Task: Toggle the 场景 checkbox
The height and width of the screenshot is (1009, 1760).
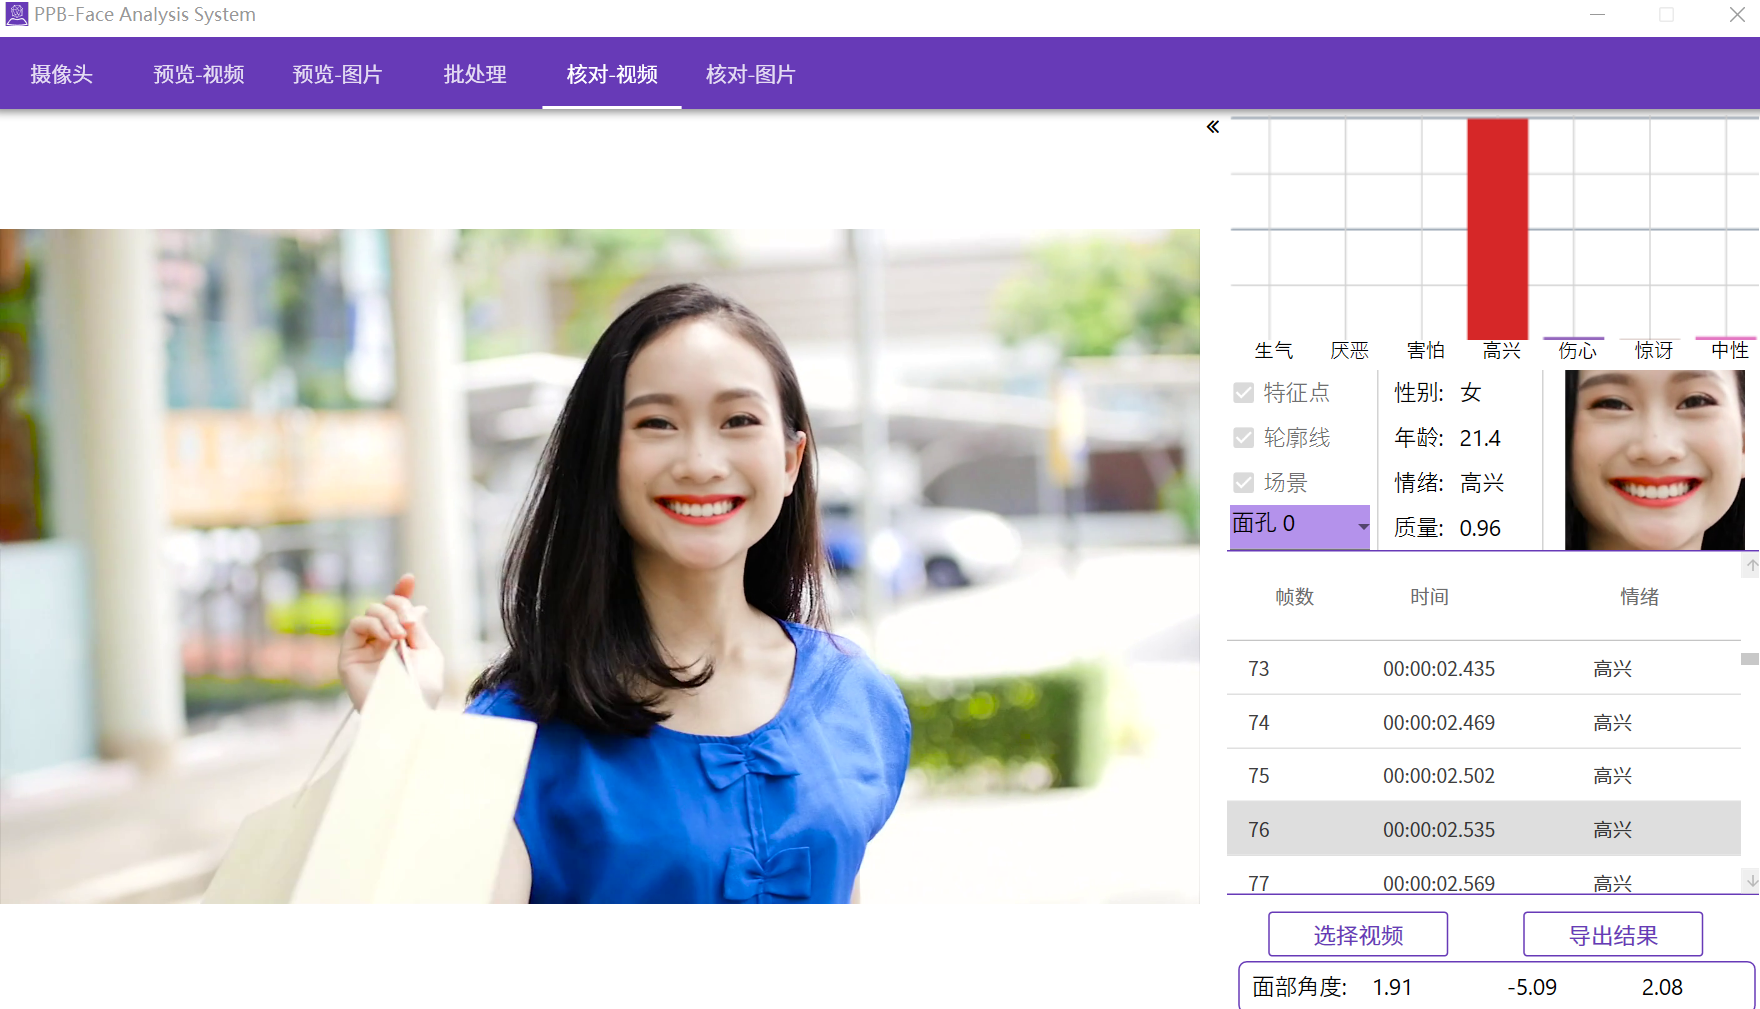Action: click(x=1244, y=483)
